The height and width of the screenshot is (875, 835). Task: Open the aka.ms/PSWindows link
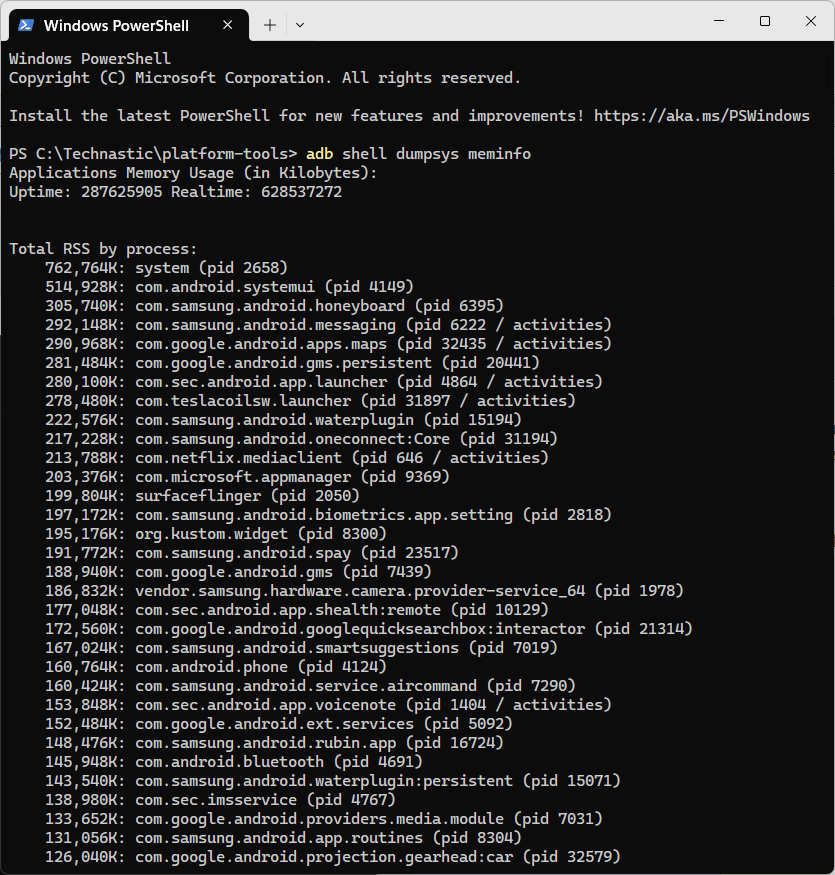(701, 116)
